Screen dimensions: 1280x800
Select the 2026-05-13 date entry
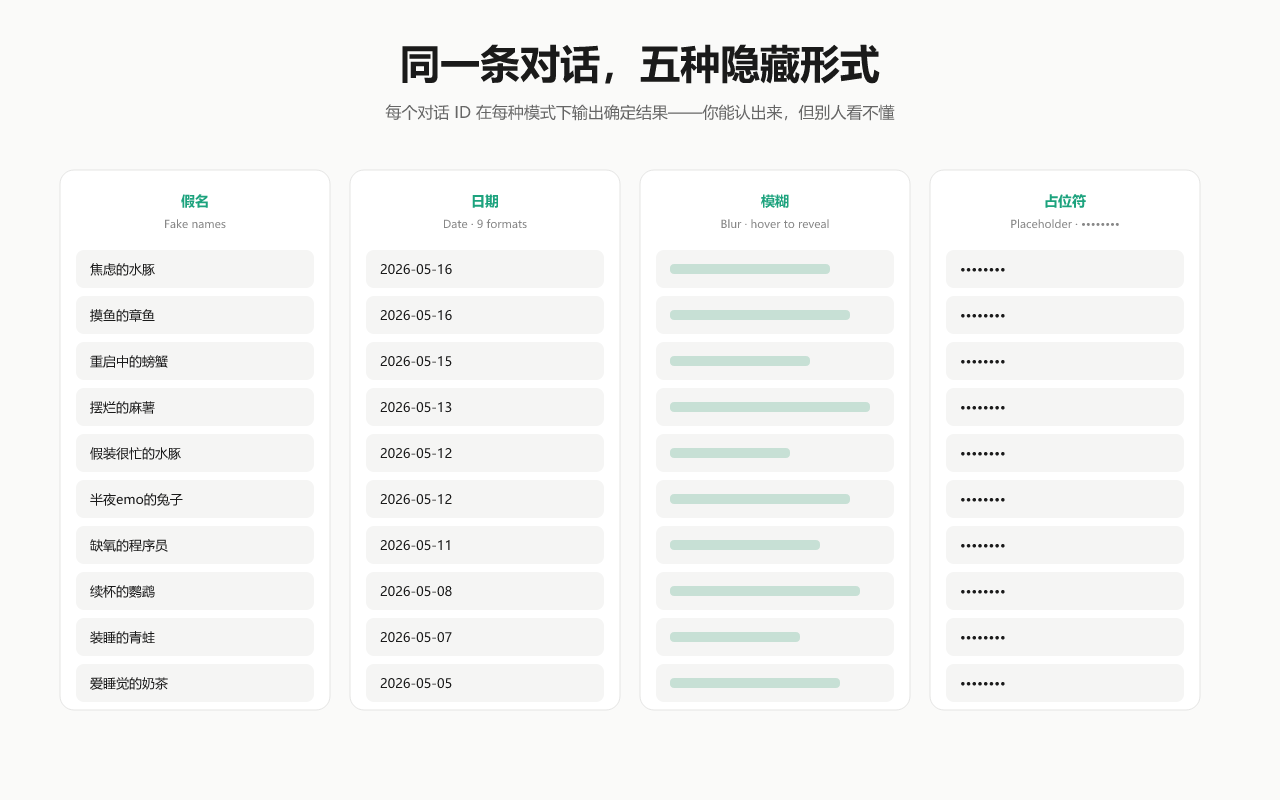[x=485, y=407]
